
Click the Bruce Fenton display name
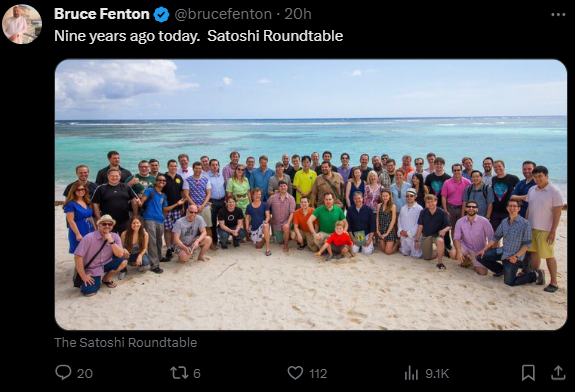click(102, 14)
